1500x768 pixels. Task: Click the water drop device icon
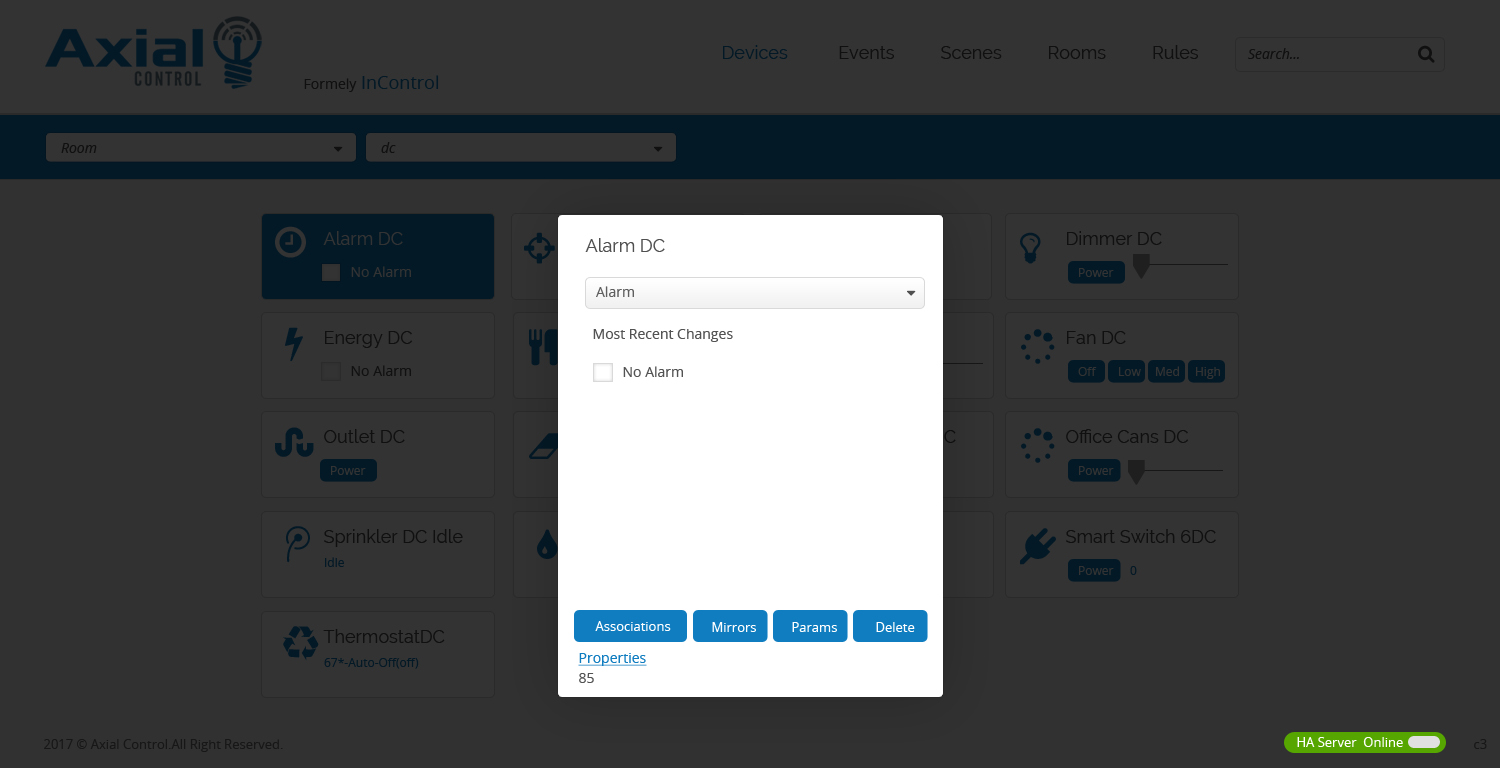(547, 544)
